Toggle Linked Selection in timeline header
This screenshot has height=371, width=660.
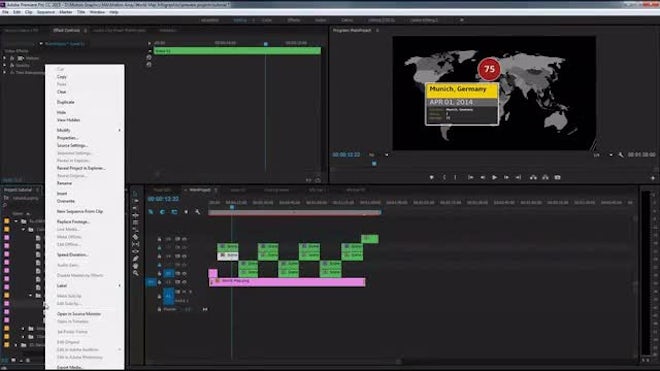(174, 212)
